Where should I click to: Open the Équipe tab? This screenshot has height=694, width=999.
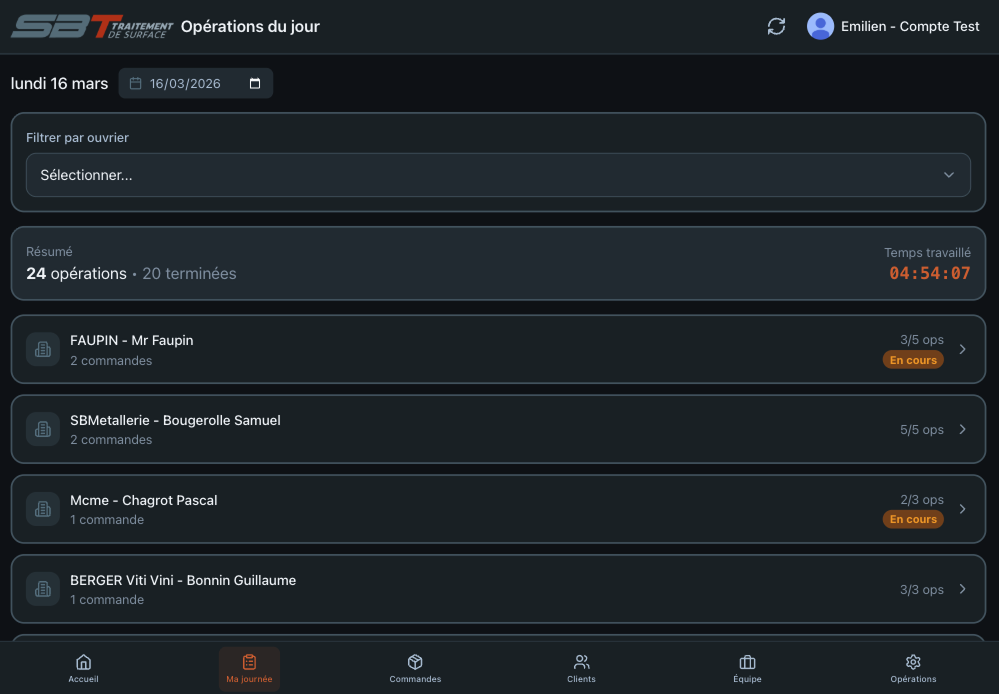(747, 668)
